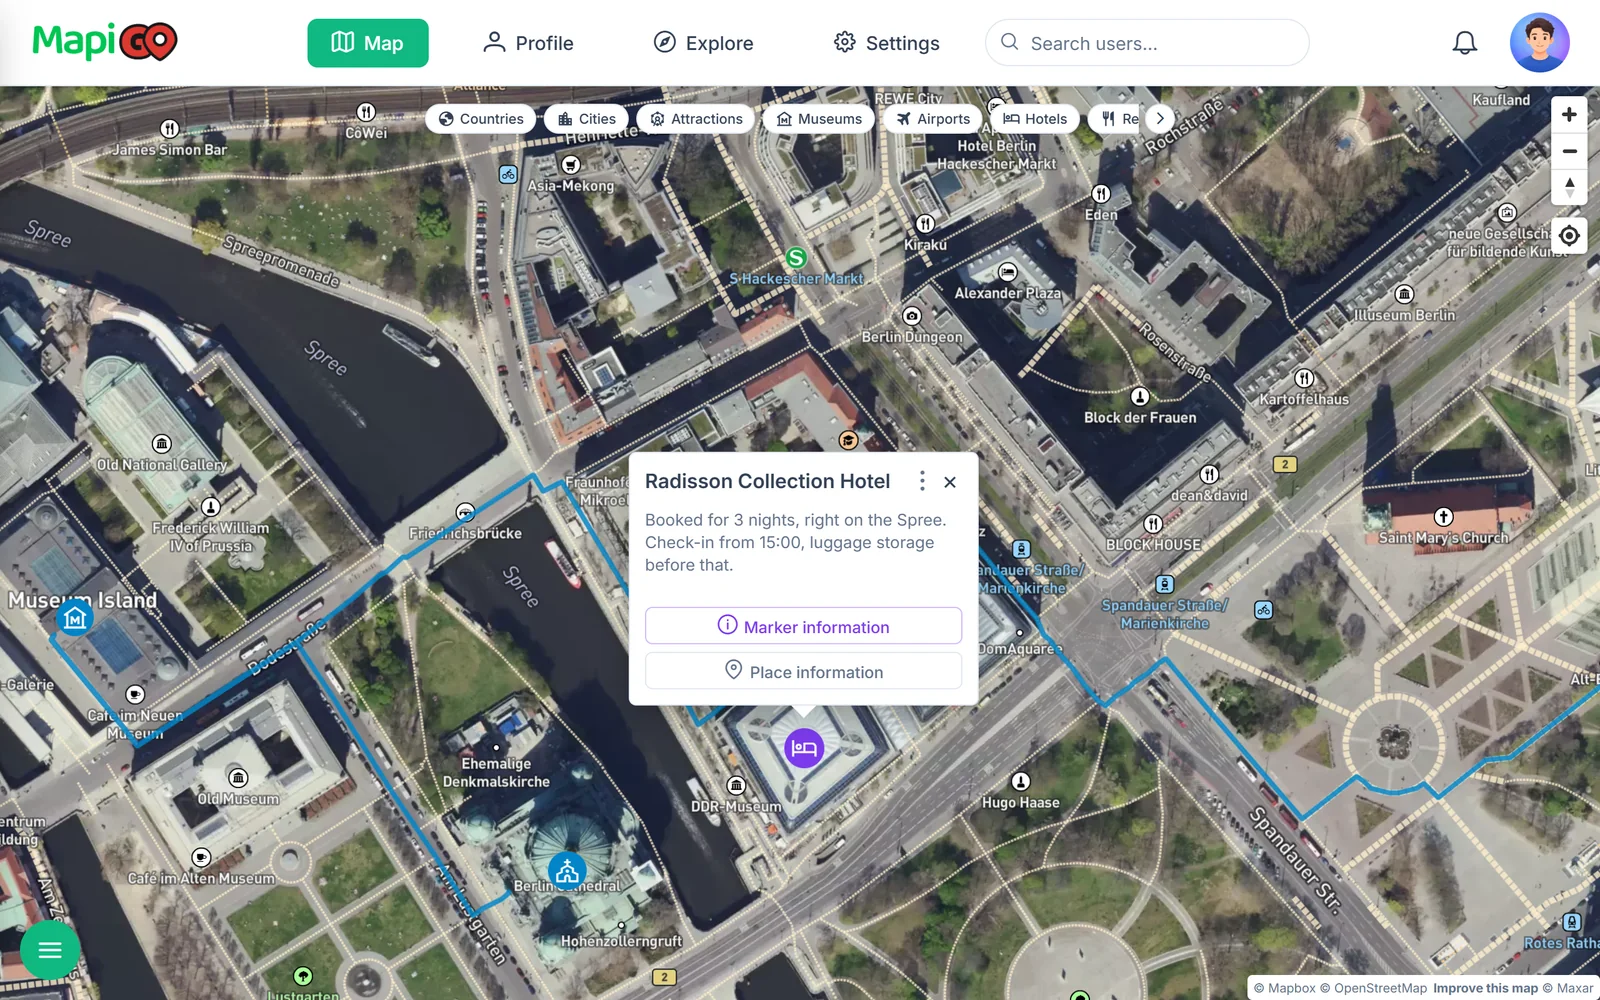The width and height of the screenshot is (1600, 1000).
Task: Switch to the Map tab
Action: [x=368, y=43]
